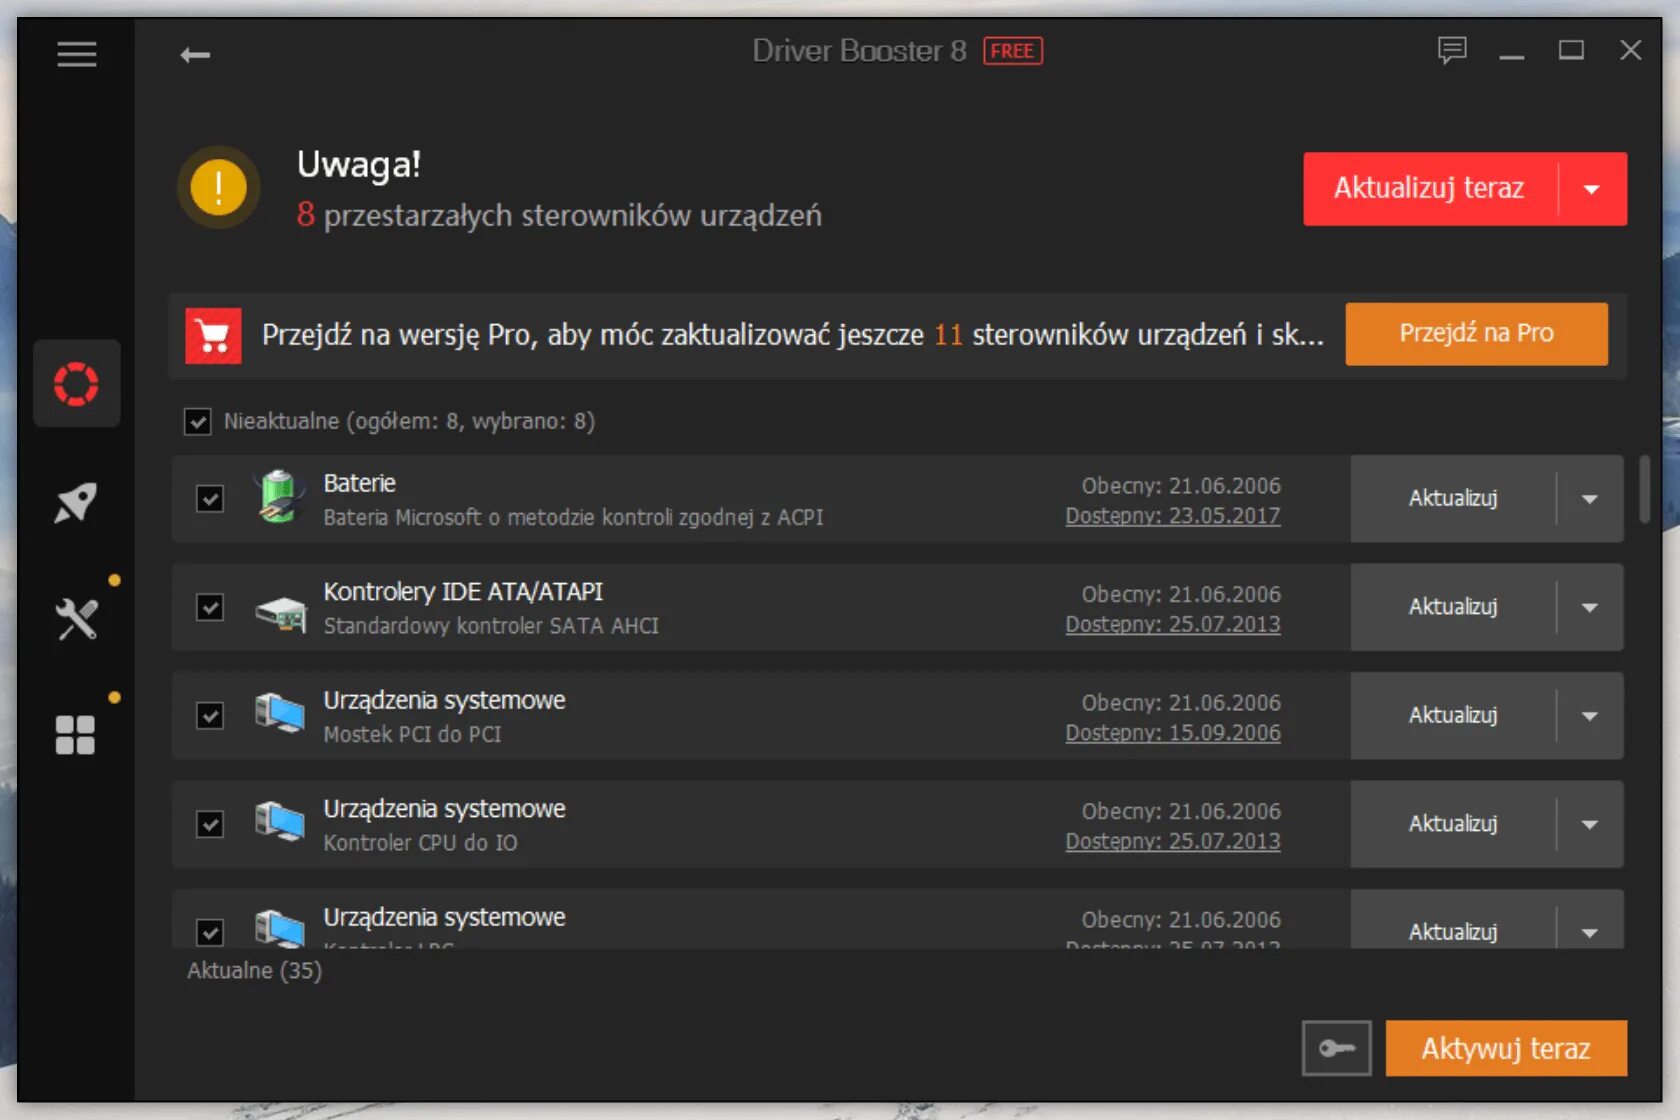The width and height of the screenshot is (1680, 1120).
Task: Open the Dostępny: 15.09.2006 link
Action: click(x=1173, y=733)
